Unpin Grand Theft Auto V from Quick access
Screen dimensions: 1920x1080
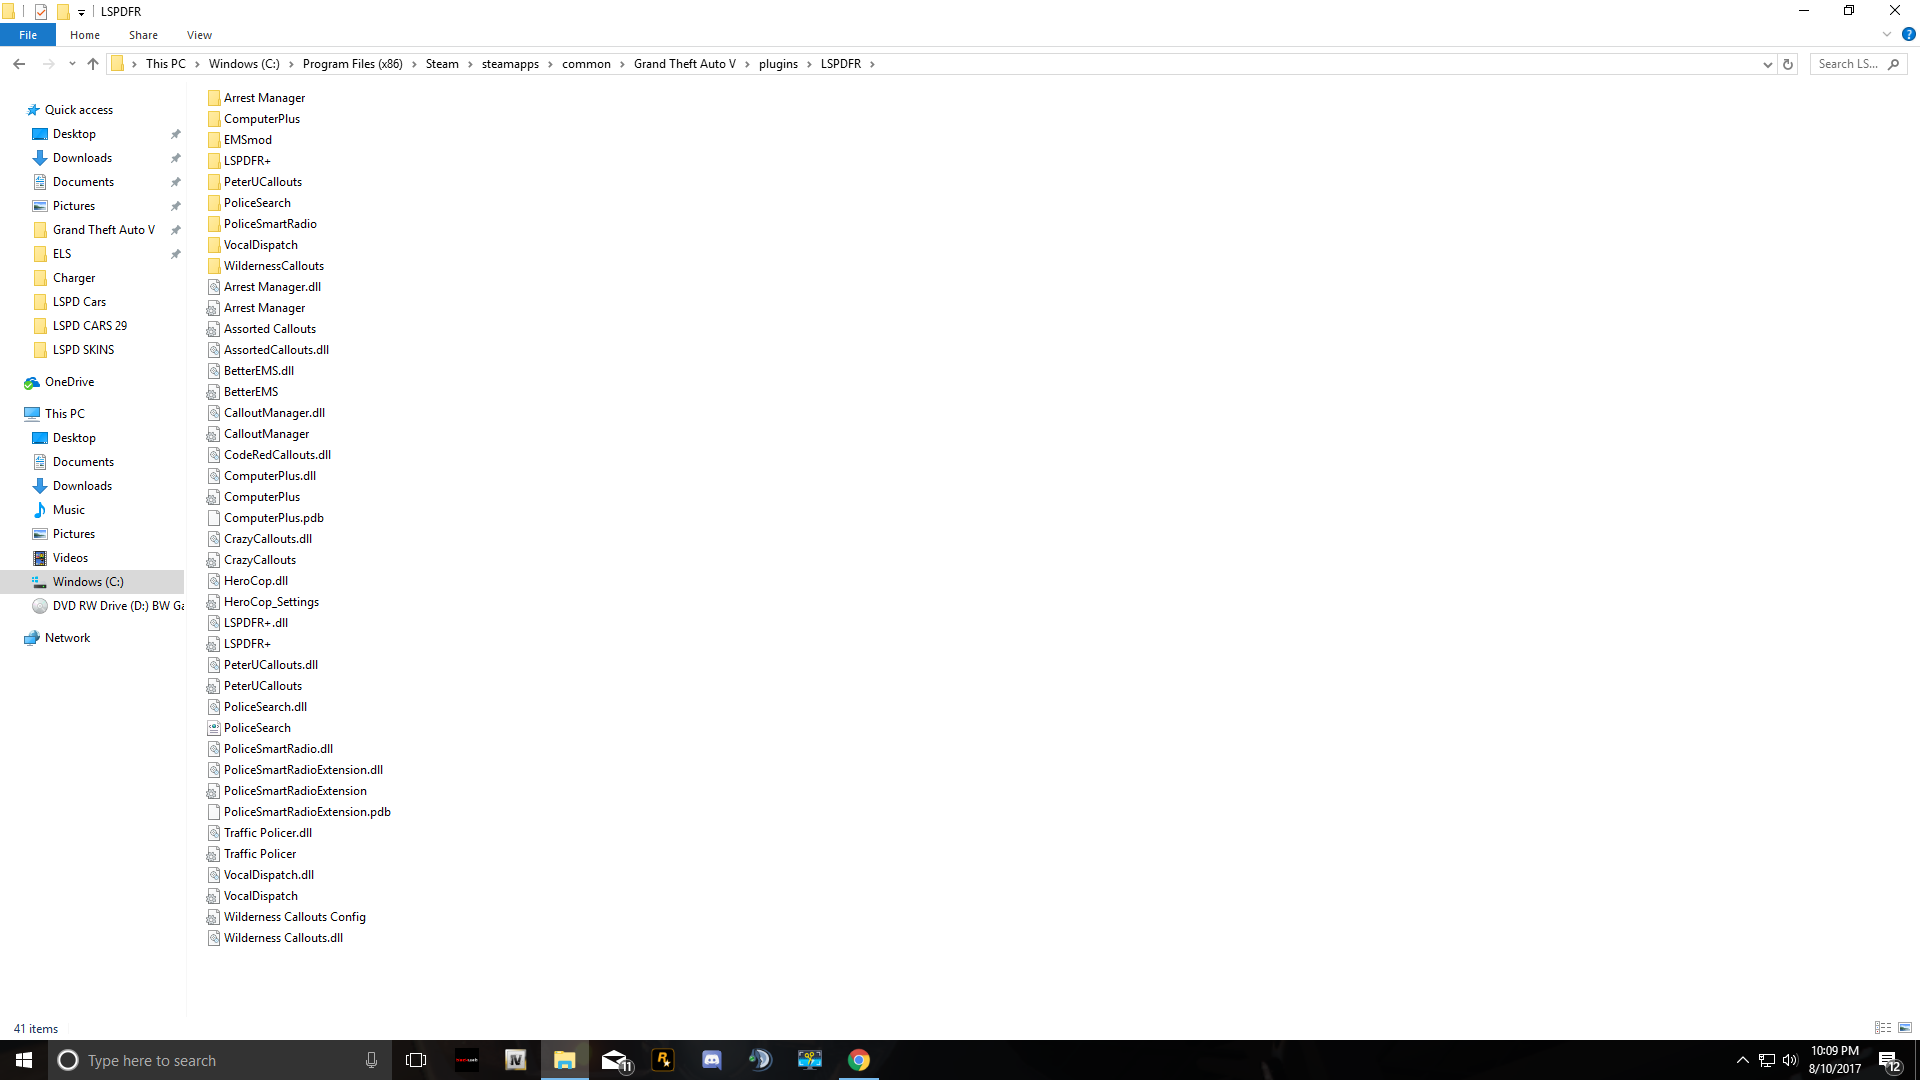(176, 230)
